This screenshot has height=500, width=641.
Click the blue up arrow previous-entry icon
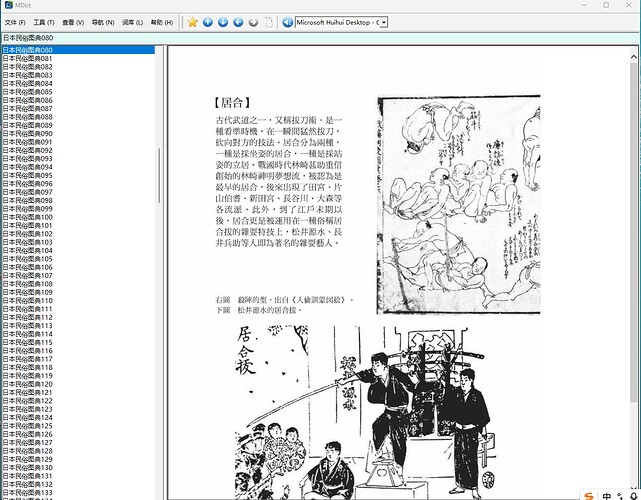pos(208,22)
